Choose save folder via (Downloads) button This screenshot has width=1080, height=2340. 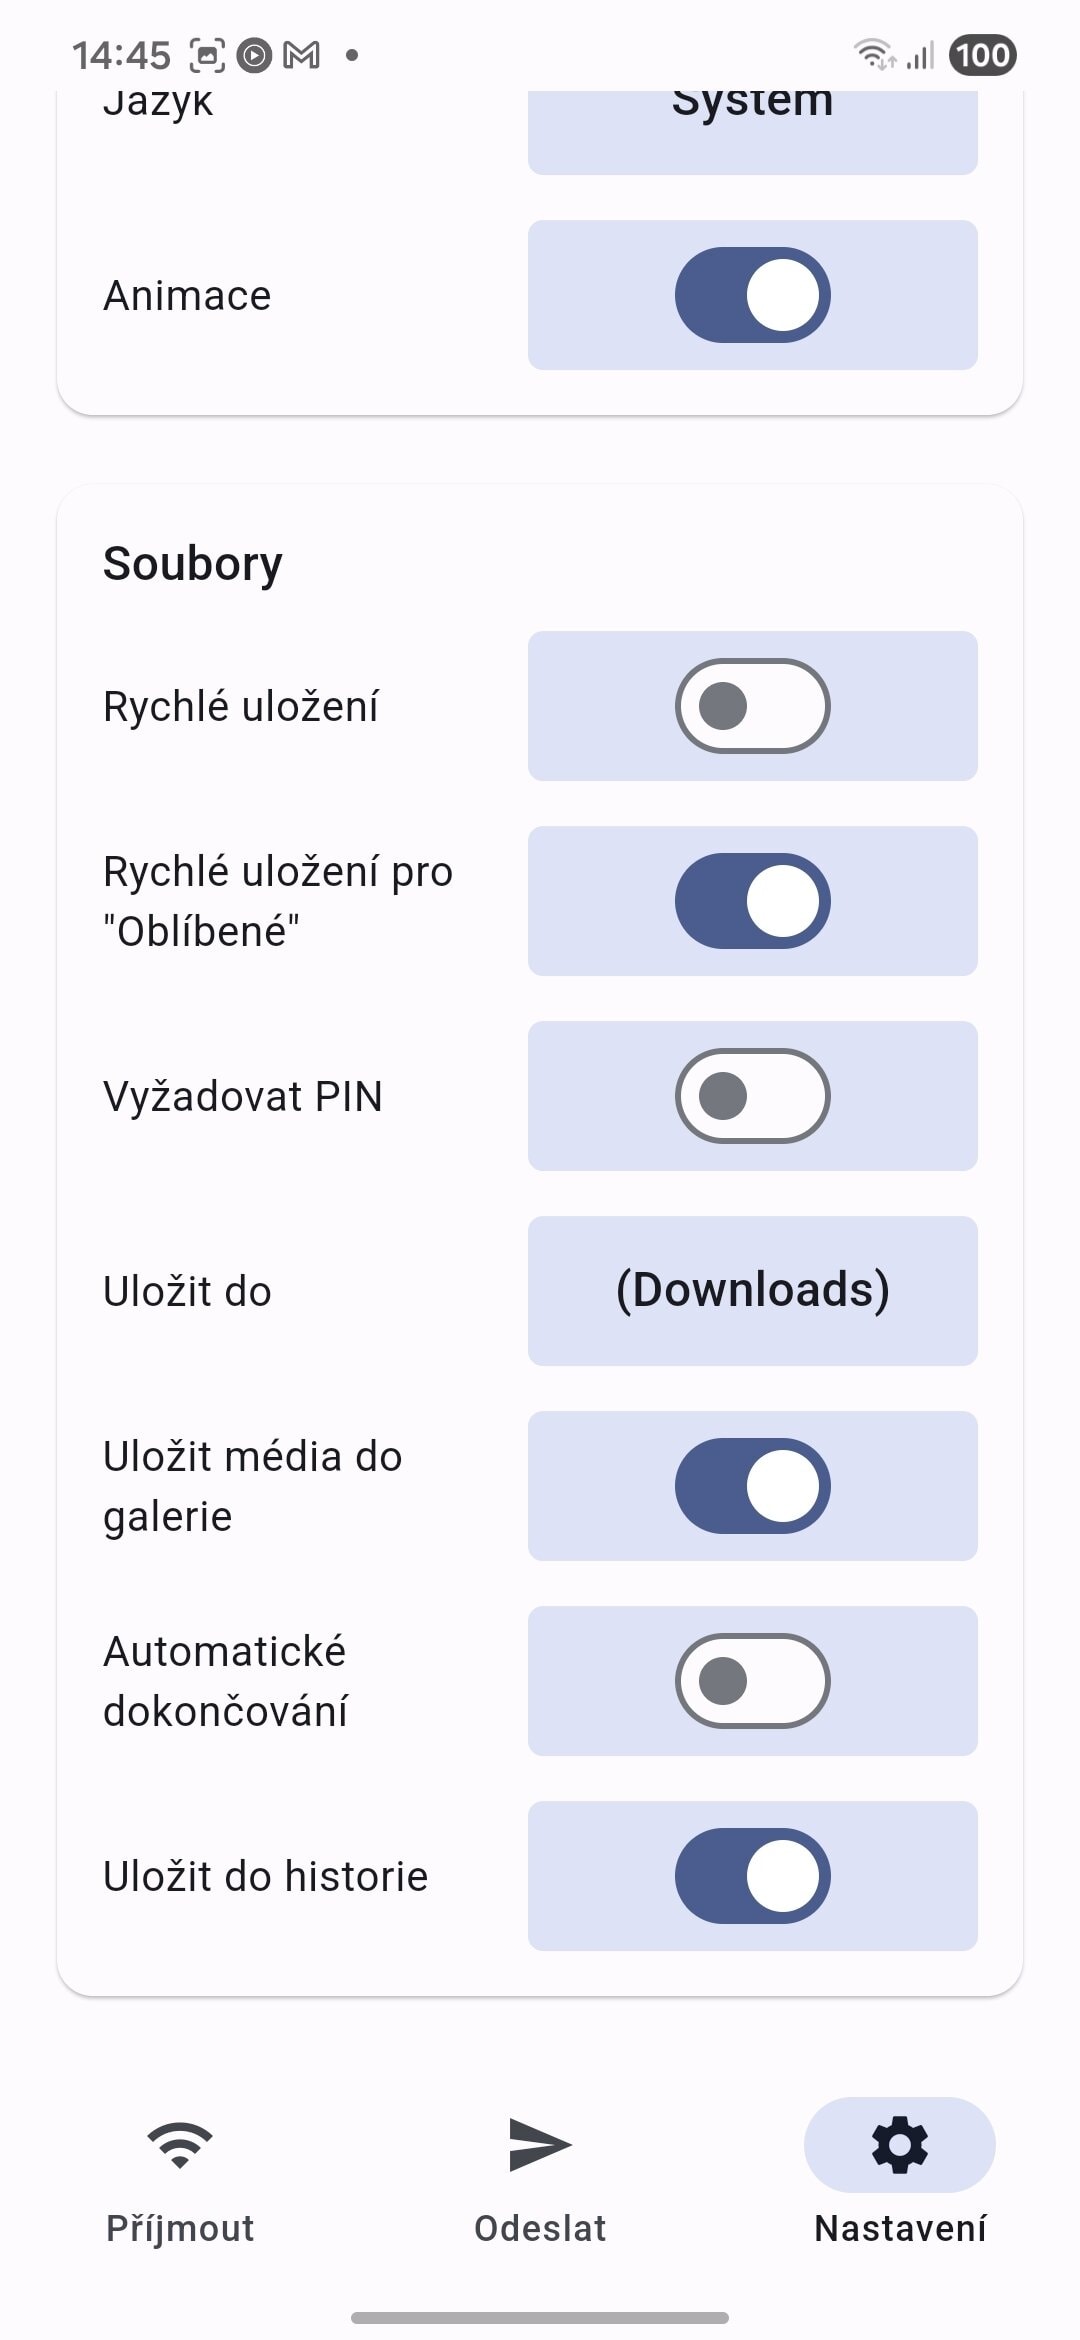(x=752, y=1291)
